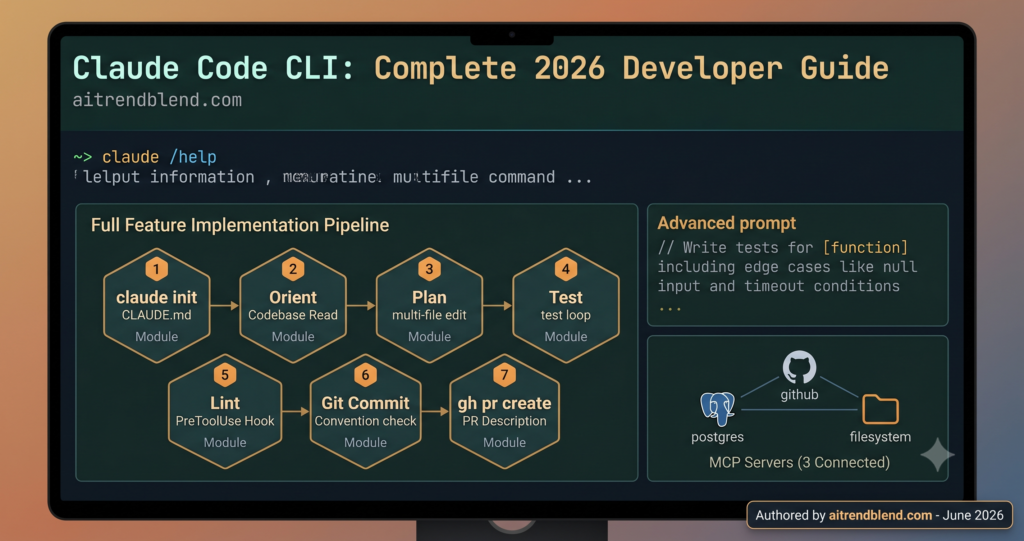Select step badge number 1
The width and height of the screenshot is (1024, 541).
(156, 269)
